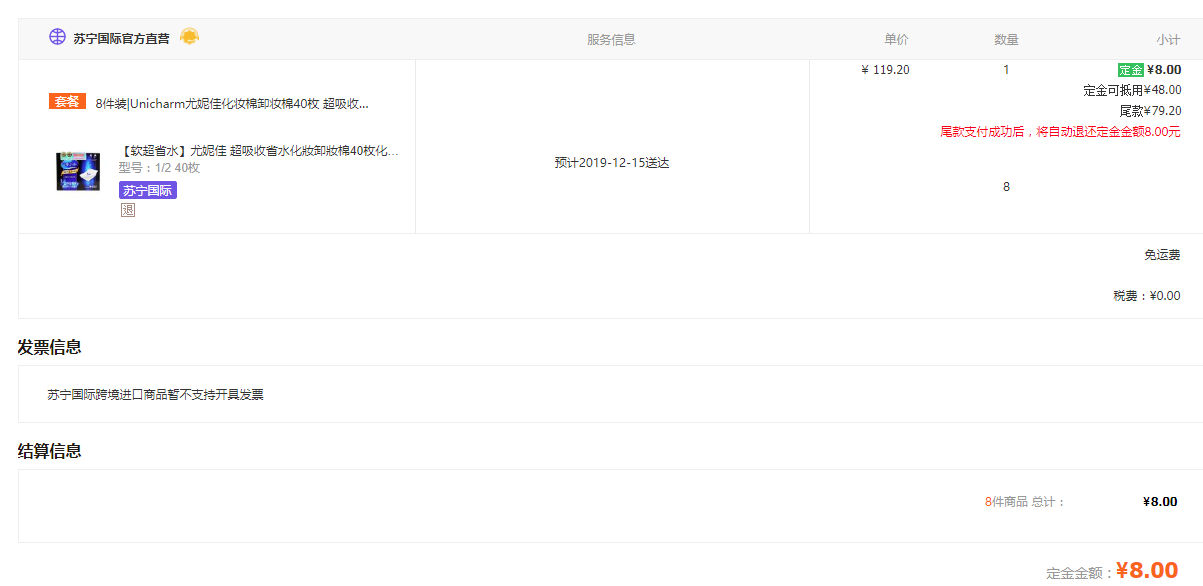Image resolution: width=1203 pixels, height=586 pixels.
Task: Select the 税费：¥0.00 tax text
Action: tap(1147, 296)
